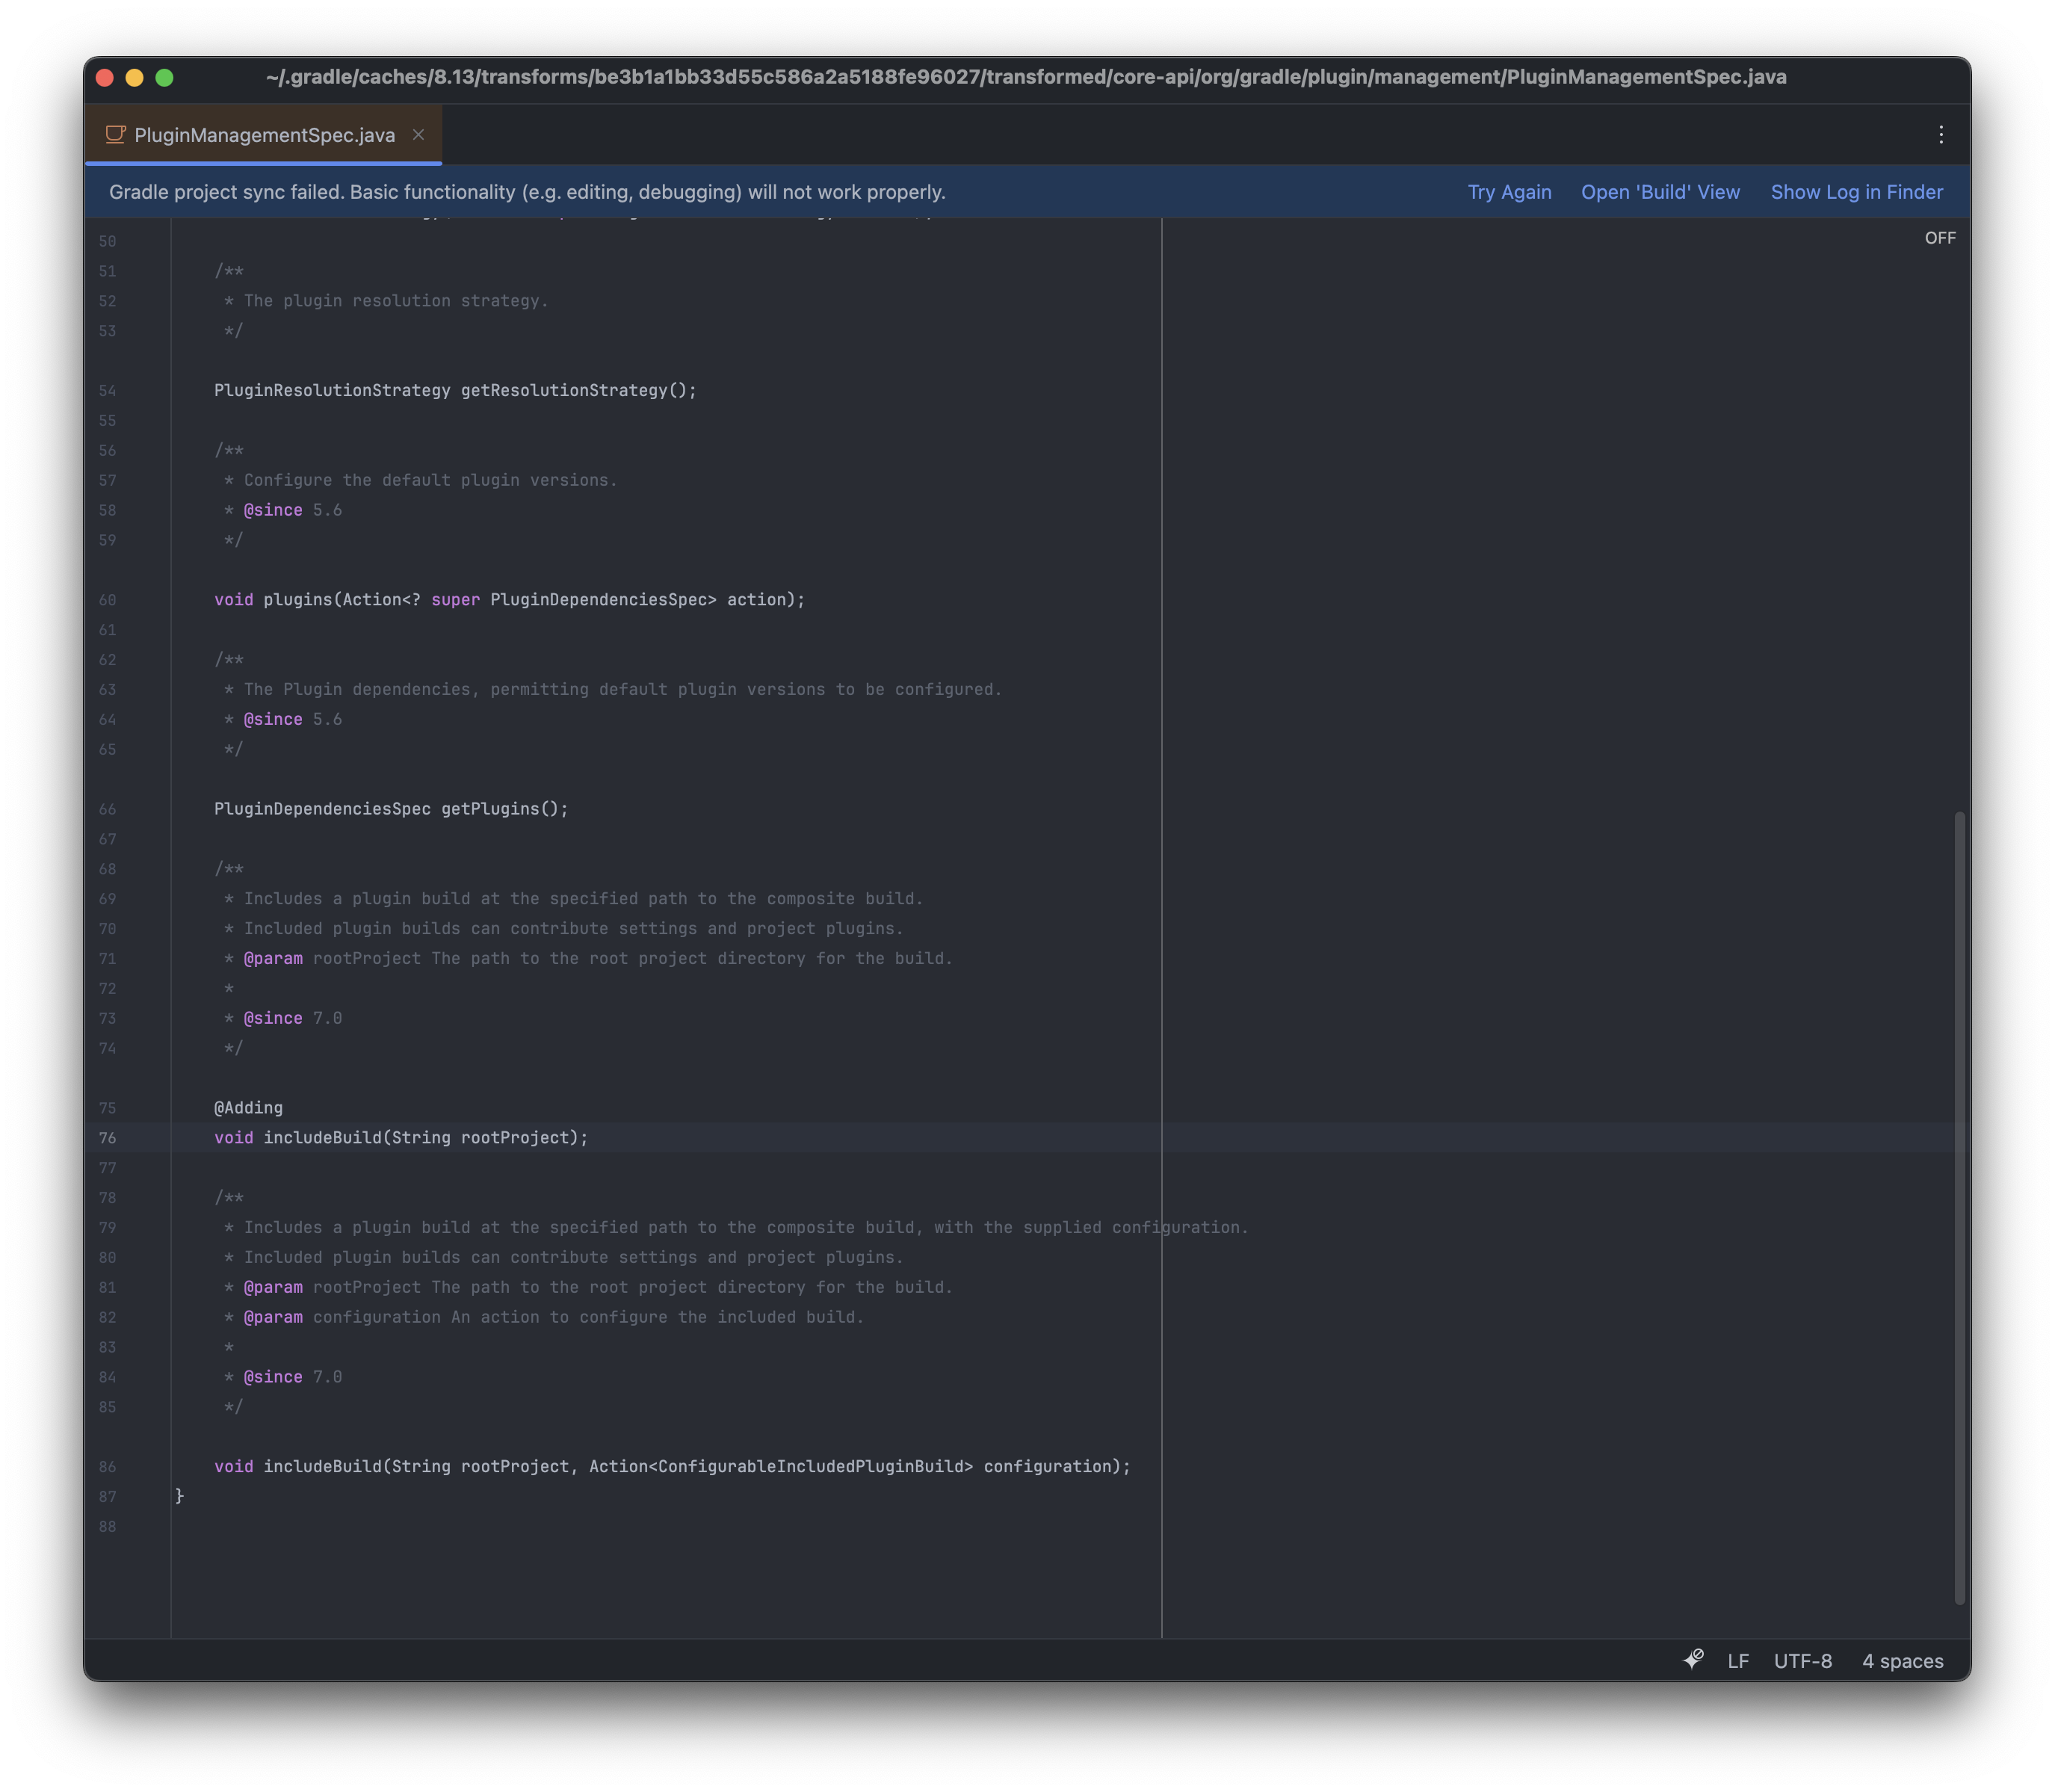This screenshot has height=1792, width=2055.
Task: Select the PluginManagementSpec.java tab
Action: pos(264,135)
